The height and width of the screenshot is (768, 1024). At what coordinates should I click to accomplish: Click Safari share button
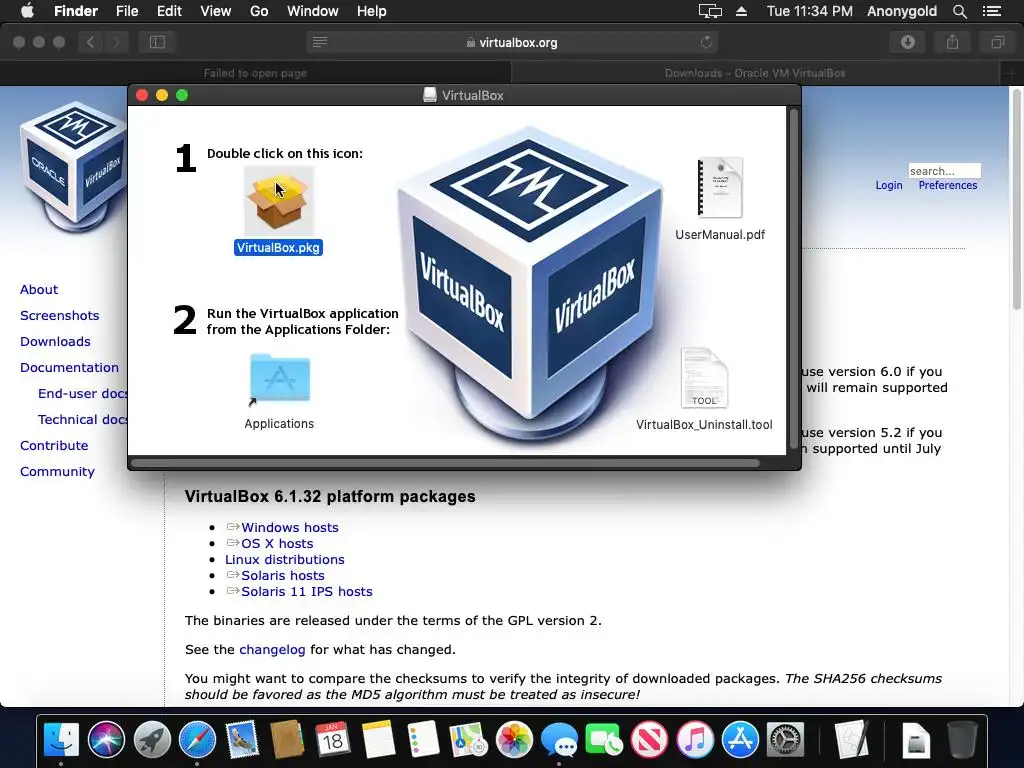point(953,42)
